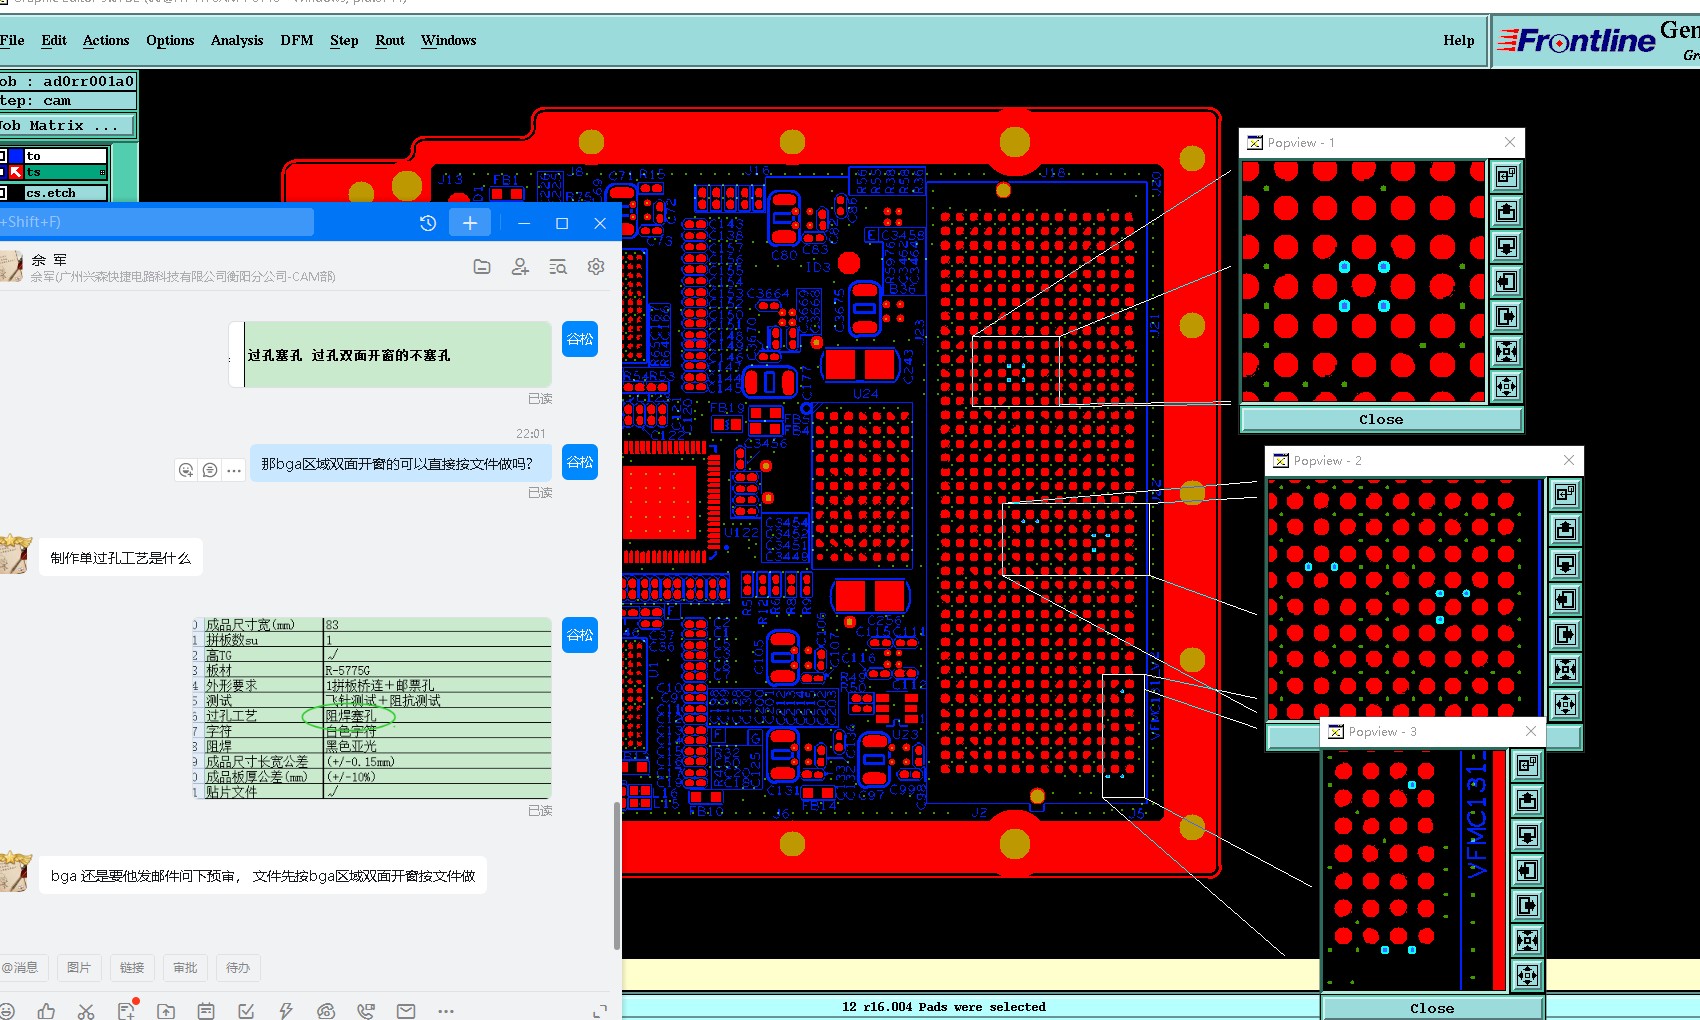The image size is (1700, 1020).
Task: Click the 图片 quick button
Action: coord(79,968)
